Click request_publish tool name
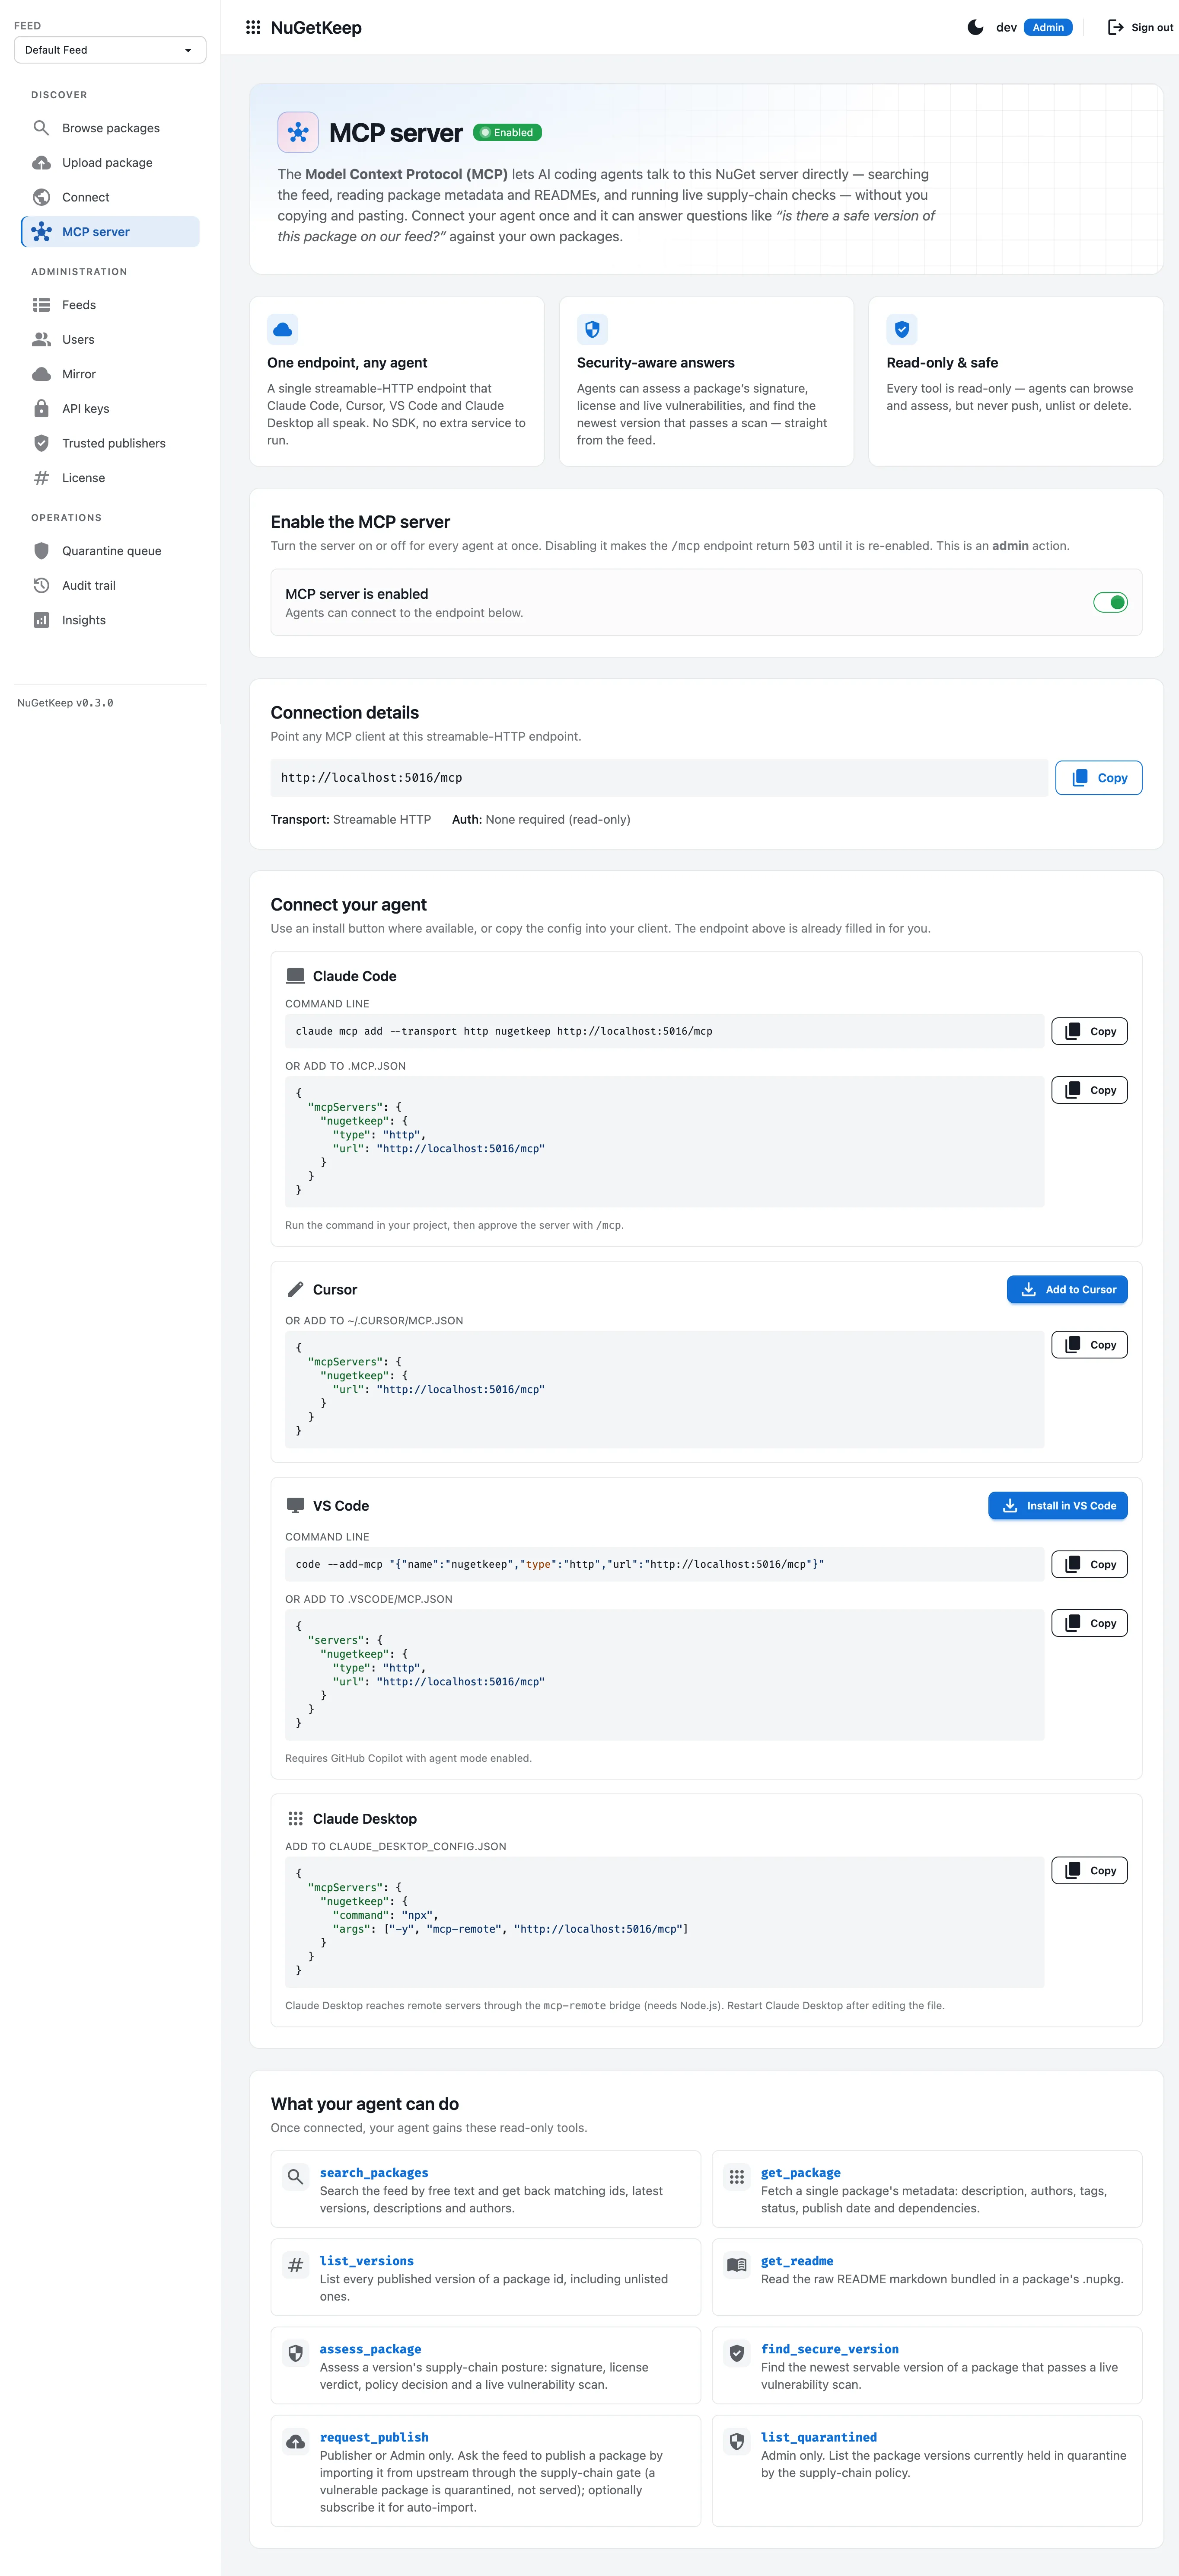 (374, 2438)
